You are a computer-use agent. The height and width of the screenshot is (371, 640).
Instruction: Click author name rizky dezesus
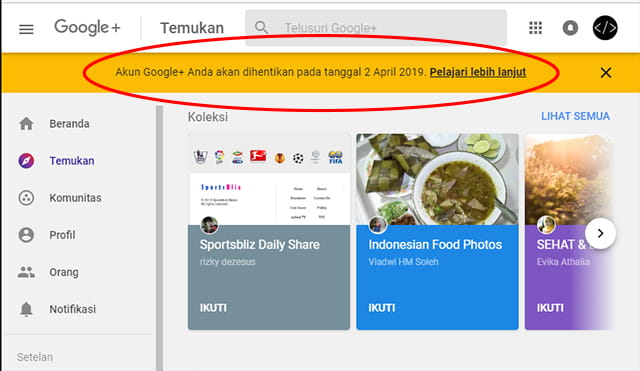[x=227, y=262]
